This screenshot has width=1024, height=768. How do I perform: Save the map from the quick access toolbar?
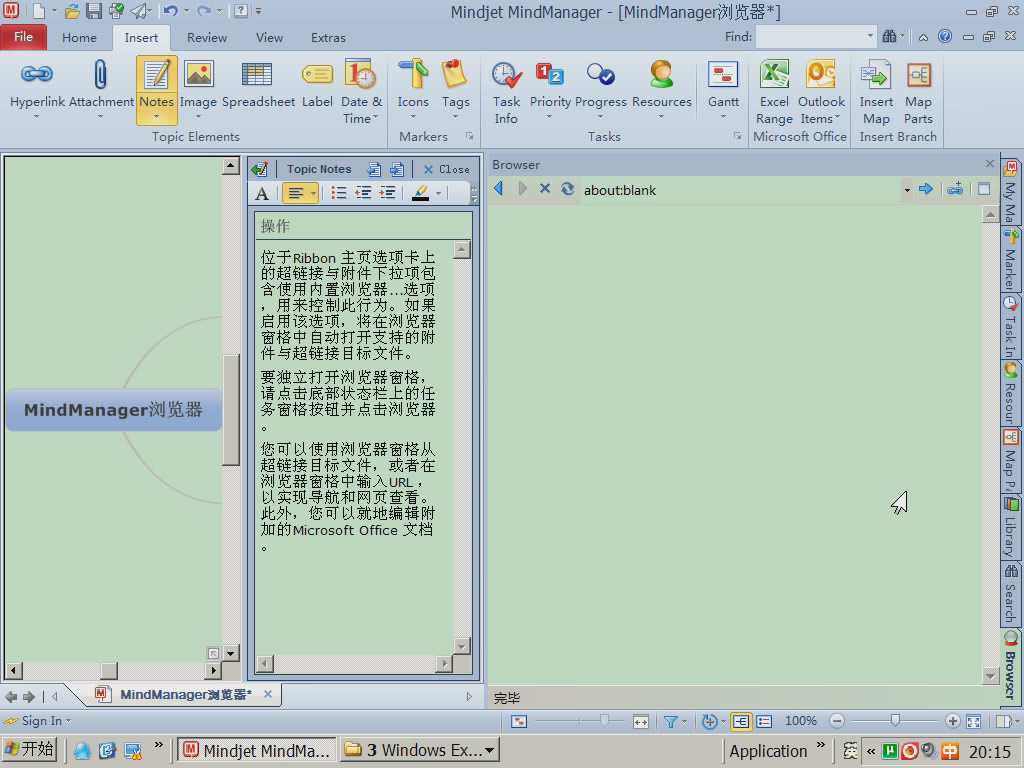coord(94,10)
